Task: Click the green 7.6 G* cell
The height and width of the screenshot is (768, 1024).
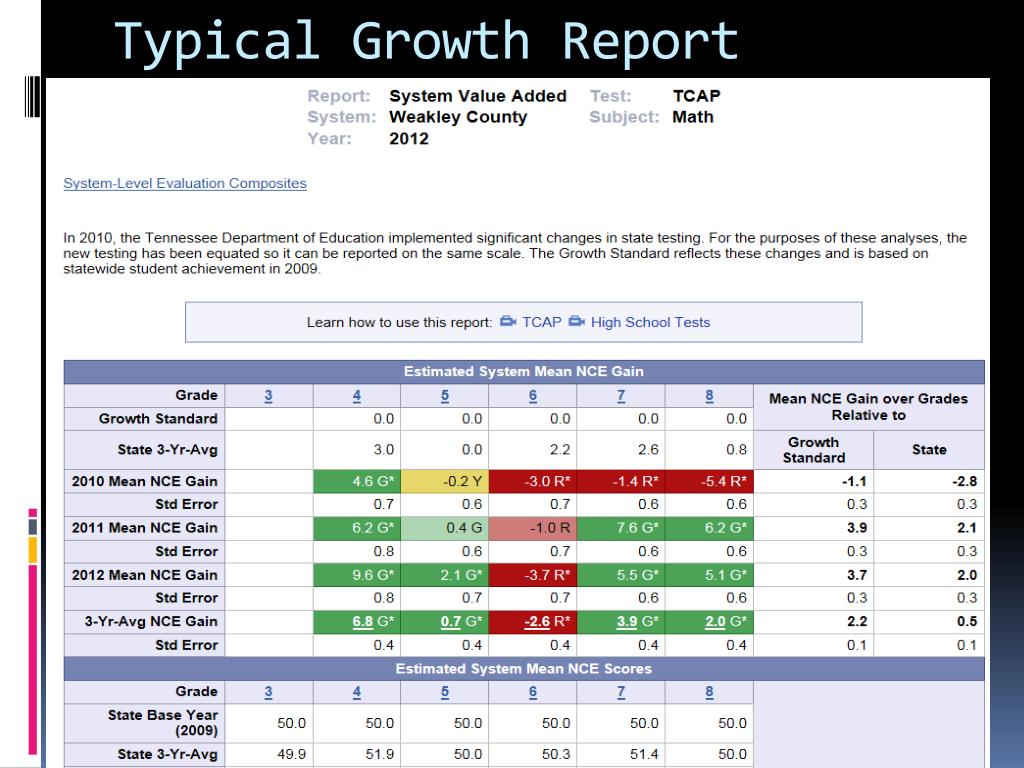Action: click(x=621, y=528)
